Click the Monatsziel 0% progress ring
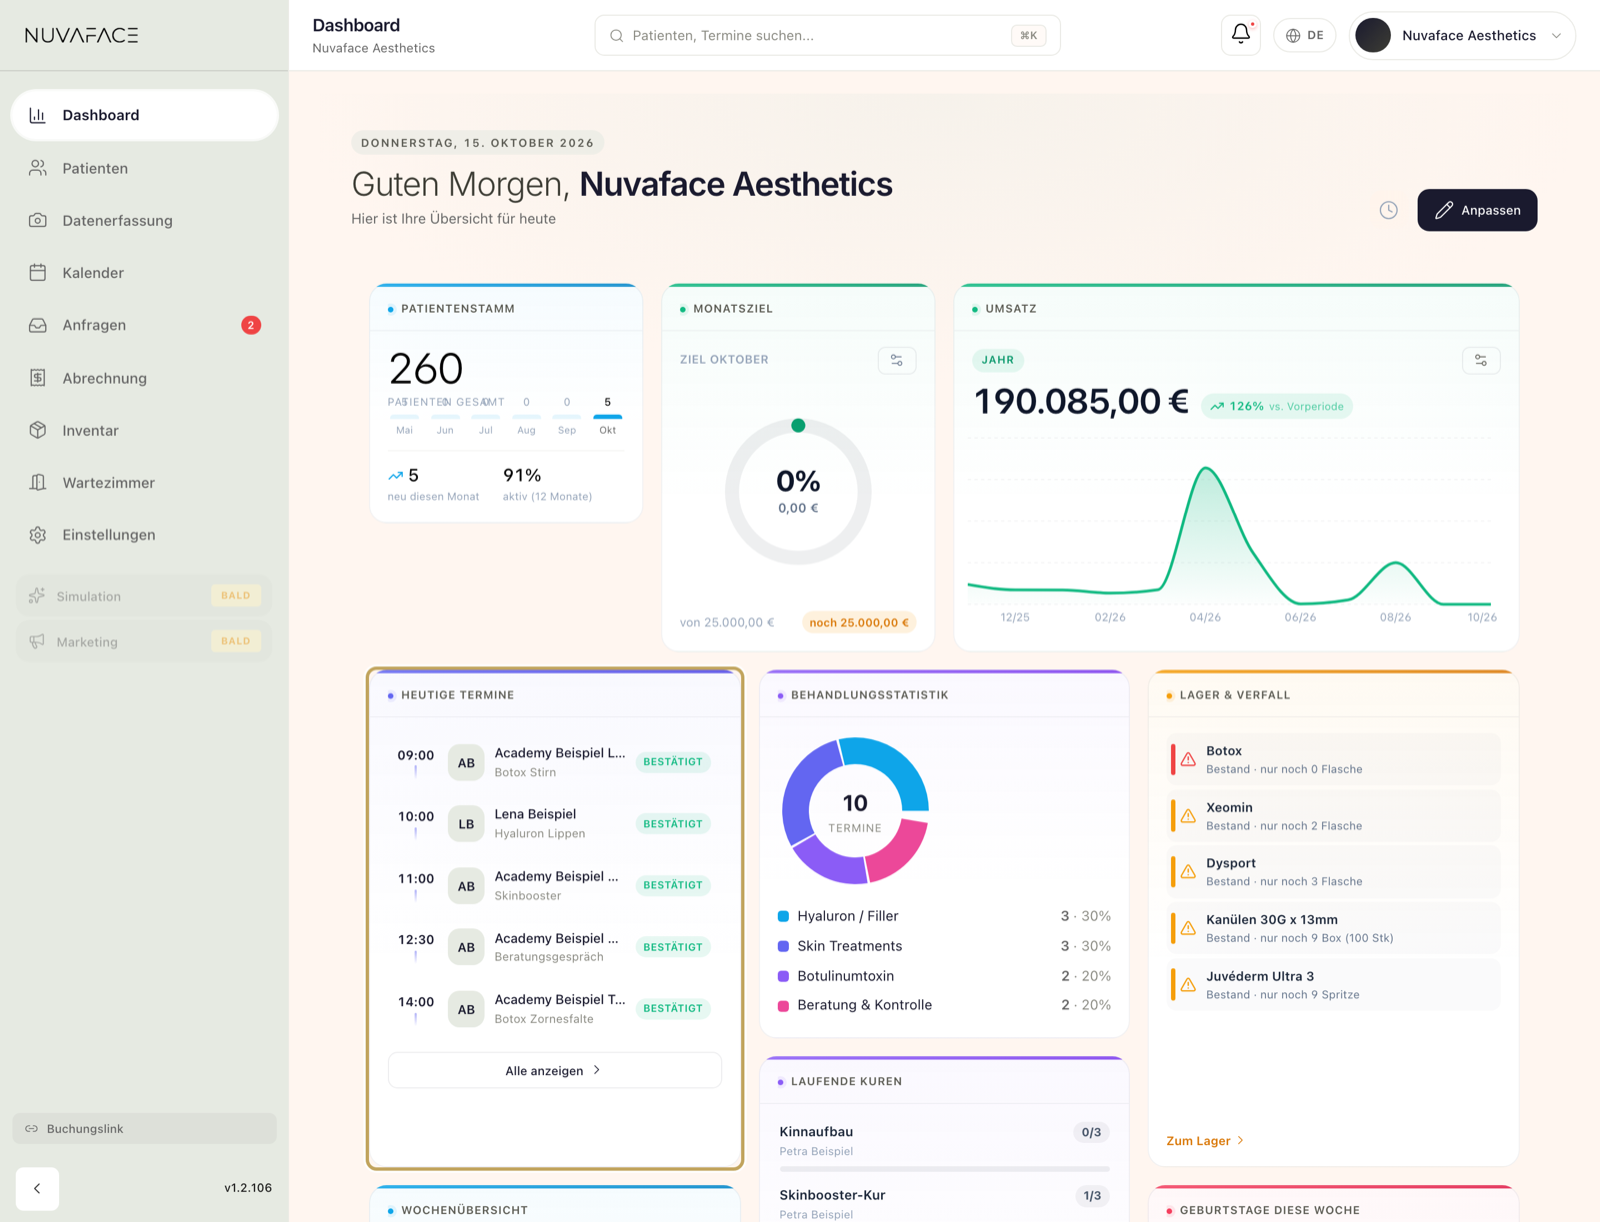The height and width of the screenshot is (1222, 1600). 798,492
